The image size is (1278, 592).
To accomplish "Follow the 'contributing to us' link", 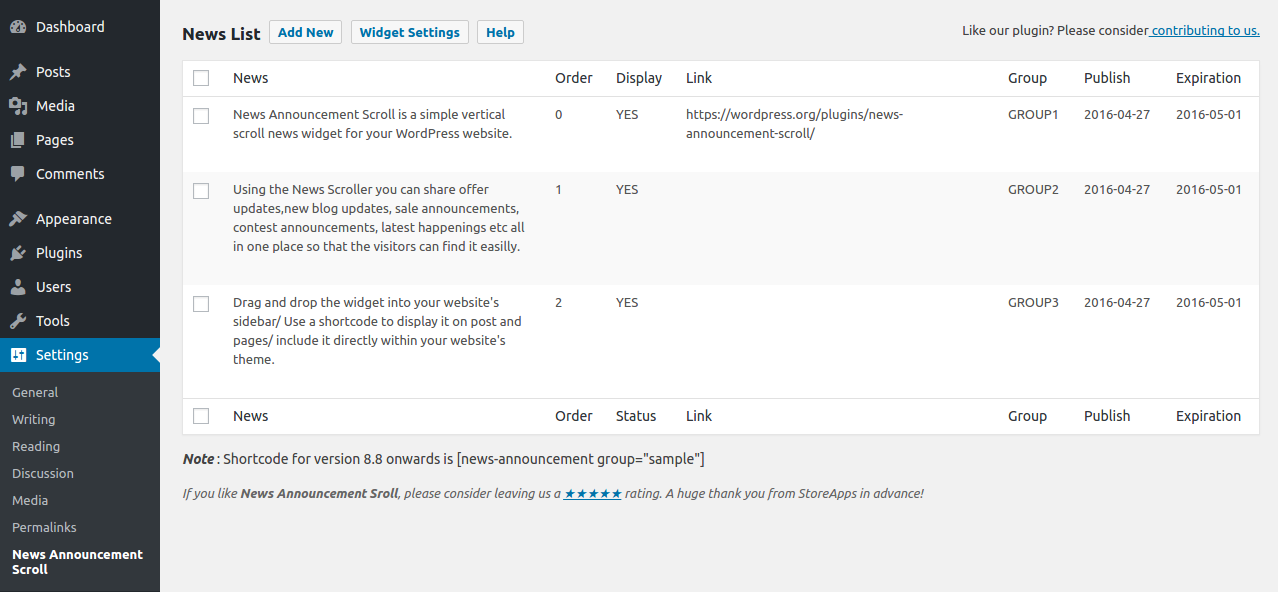I will (x=1204, y=31).
